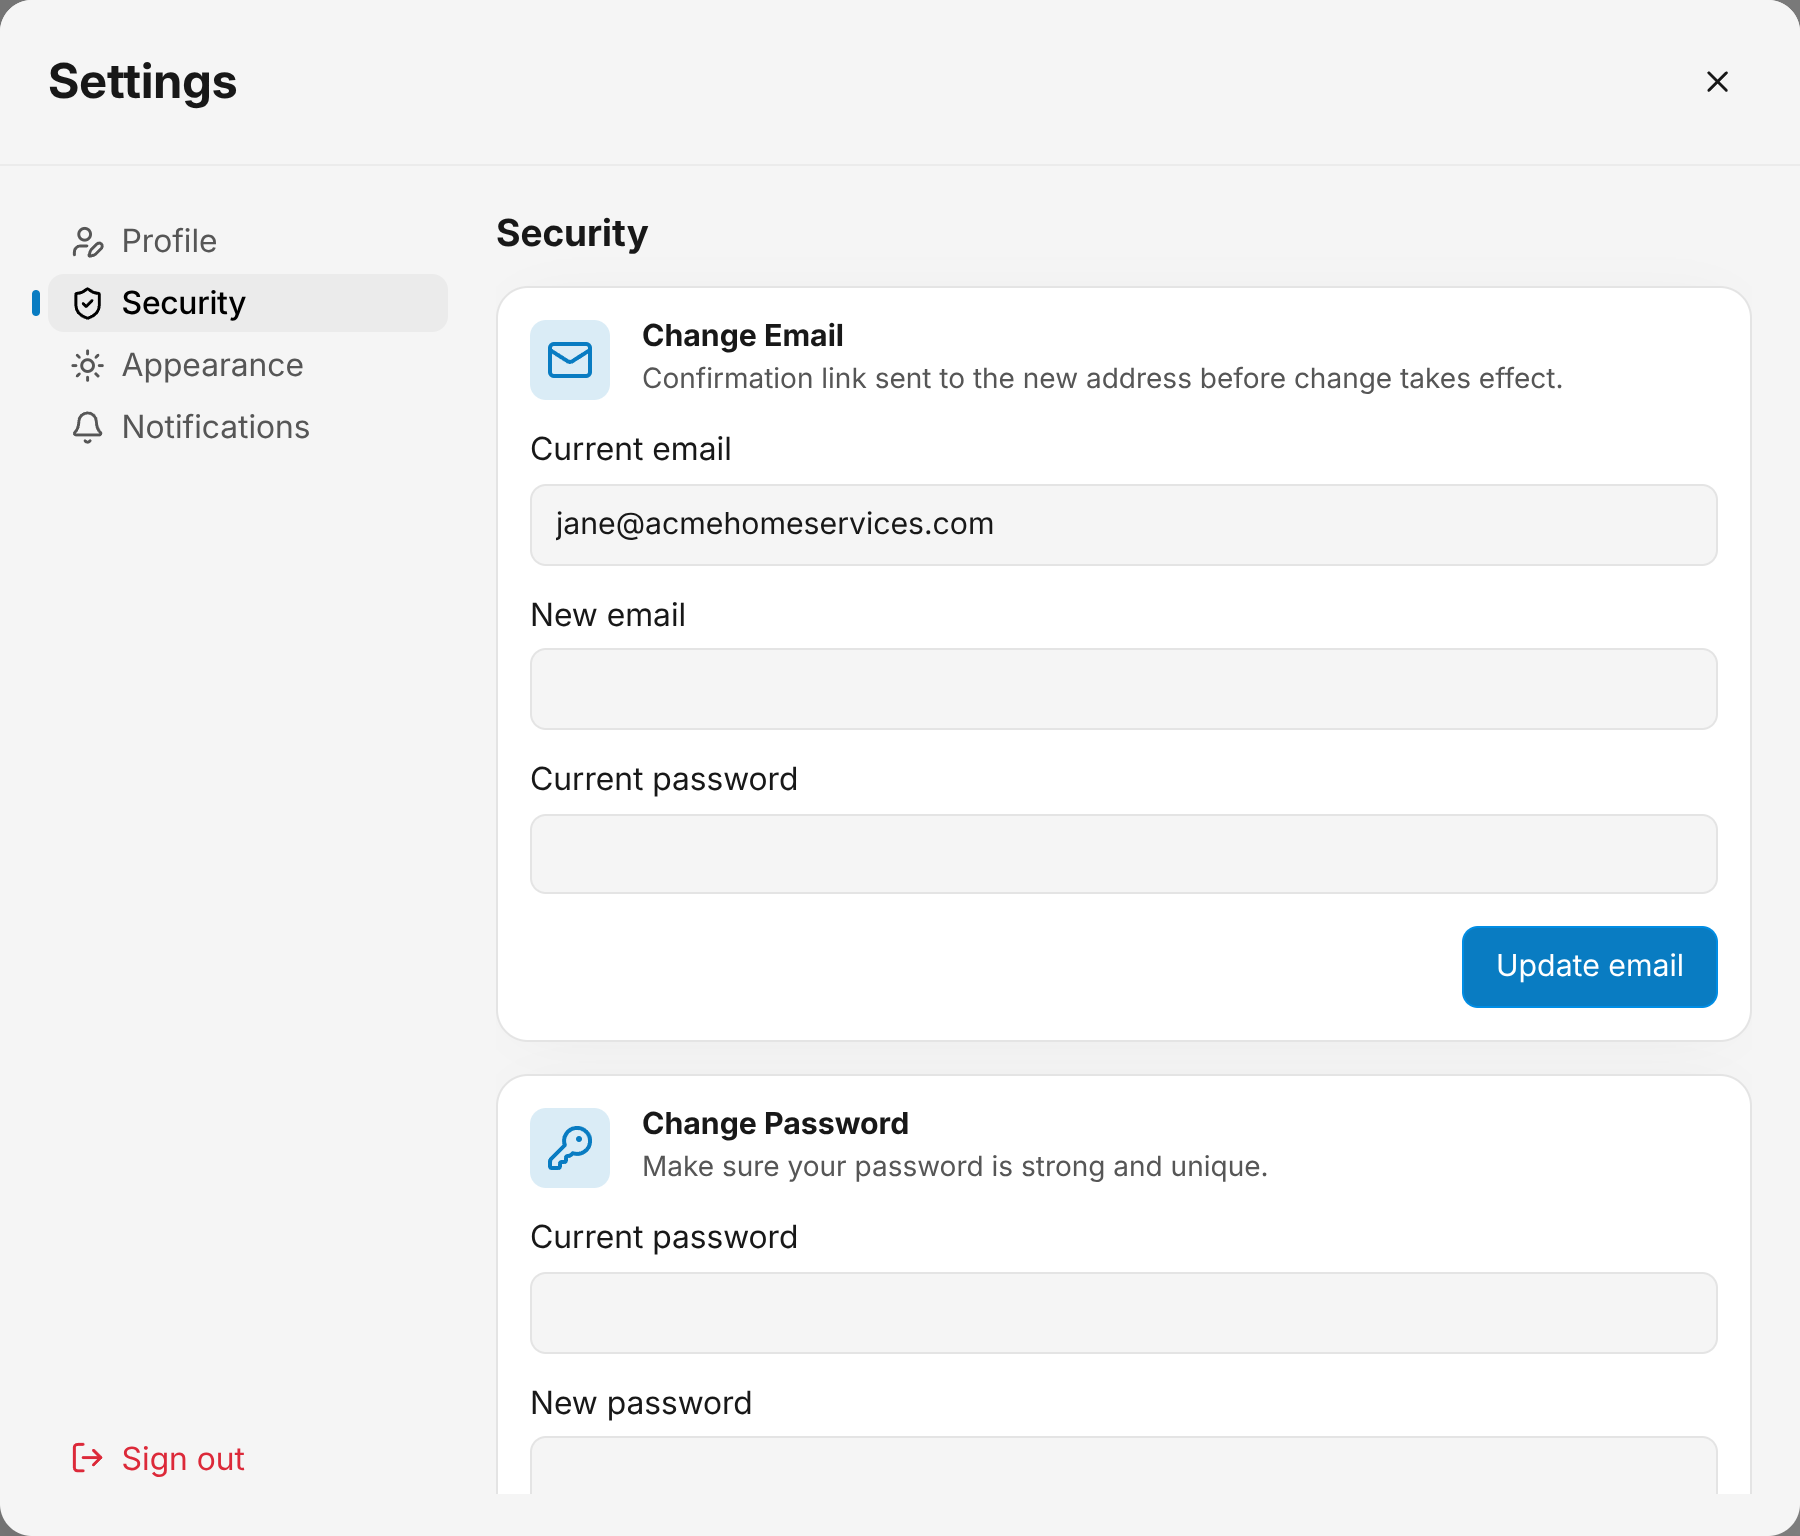Click the Security page heading
The height and width of the screenshot is (1536, 1800).
tap(572, 234)
